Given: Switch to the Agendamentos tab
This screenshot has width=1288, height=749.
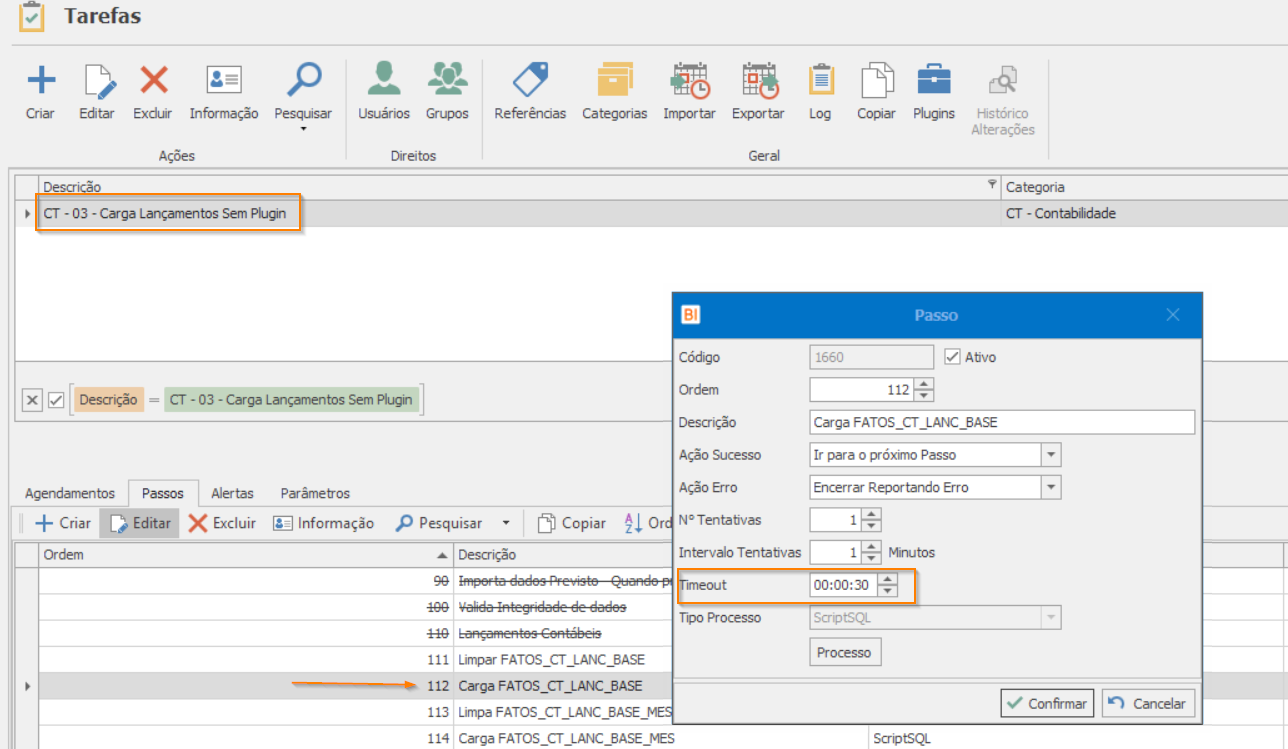Looking at the screenshot, I should tap(70, 493).
